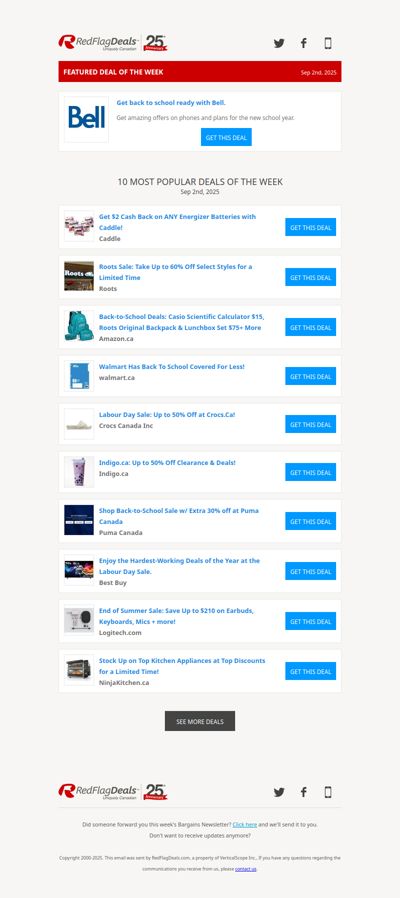Open the Twitter icon in footer

pos(279,792)
